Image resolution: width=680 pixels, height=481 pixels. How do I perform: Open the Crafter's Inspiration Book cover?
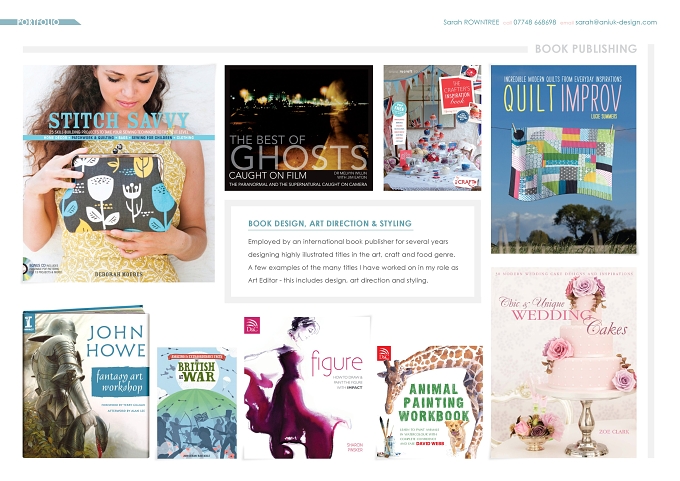(x=432, y=128)
